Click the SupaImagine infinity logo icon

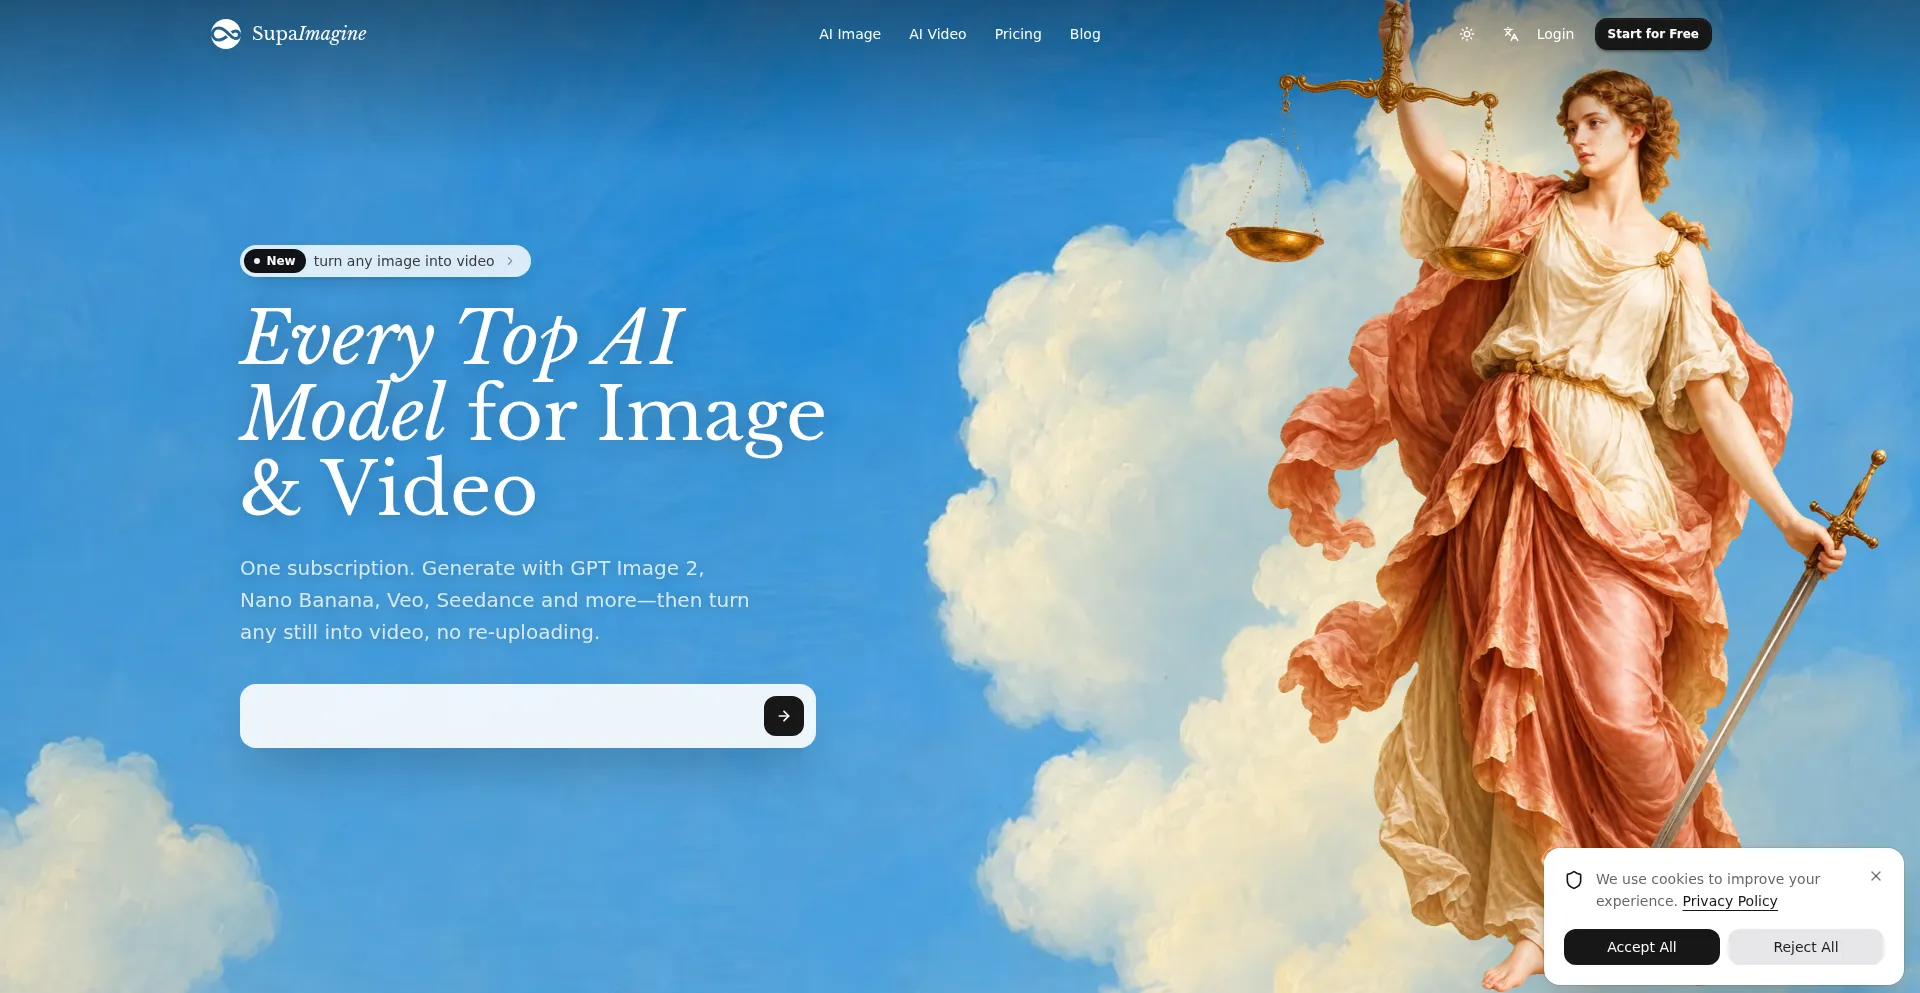pos(226,34)
